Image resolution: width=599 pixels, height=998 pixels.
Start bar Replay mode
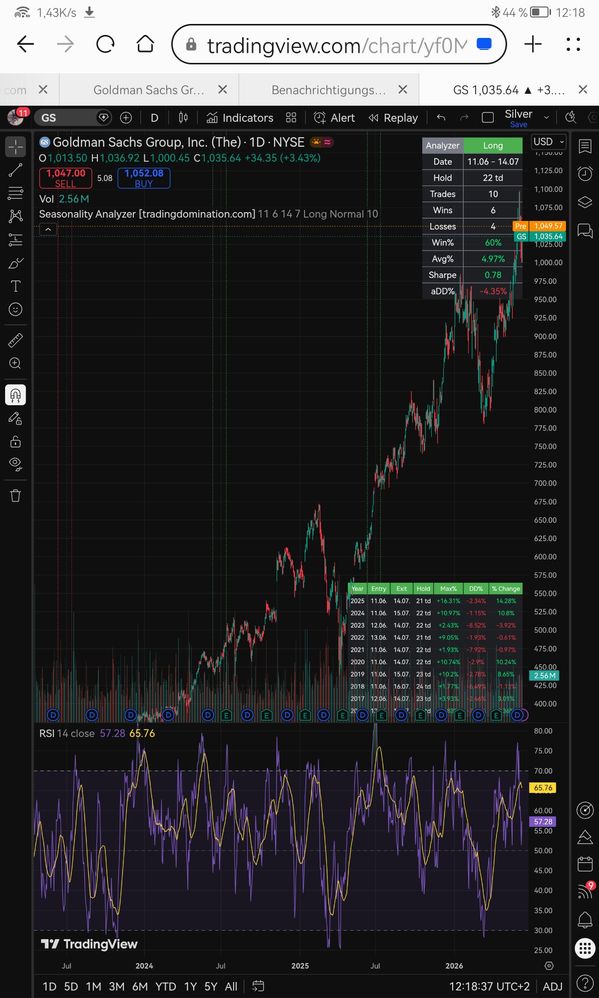(393, 118)
